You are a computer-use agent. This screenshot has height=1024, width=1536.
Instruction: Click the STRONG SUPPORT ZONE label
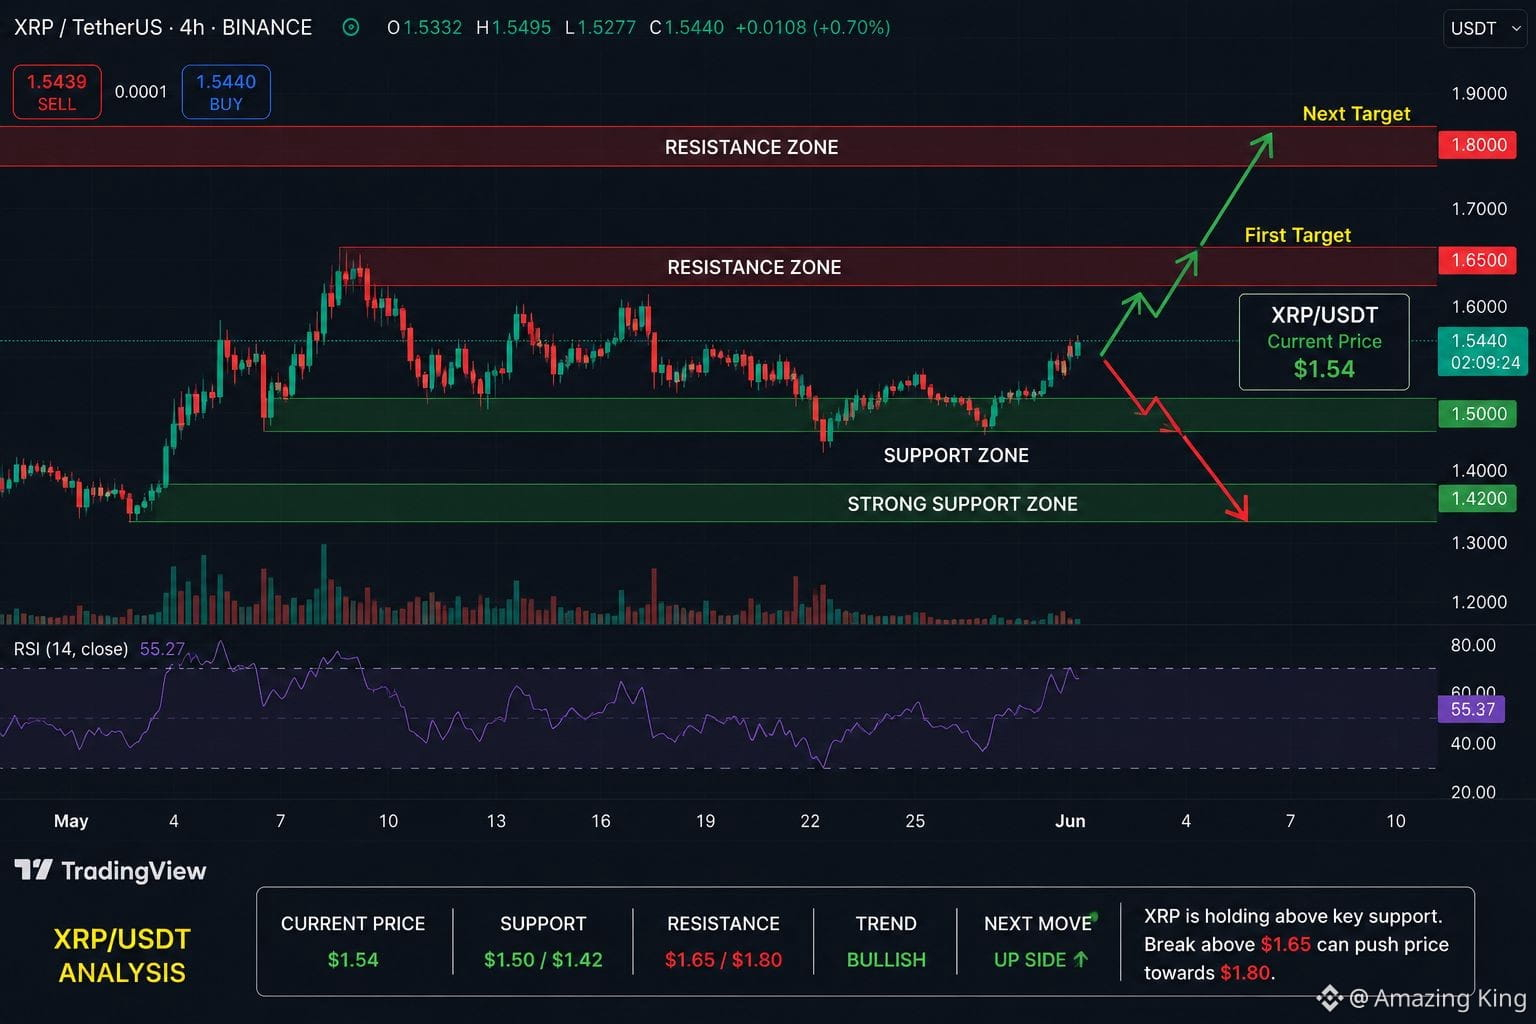[x=963, y=504]
